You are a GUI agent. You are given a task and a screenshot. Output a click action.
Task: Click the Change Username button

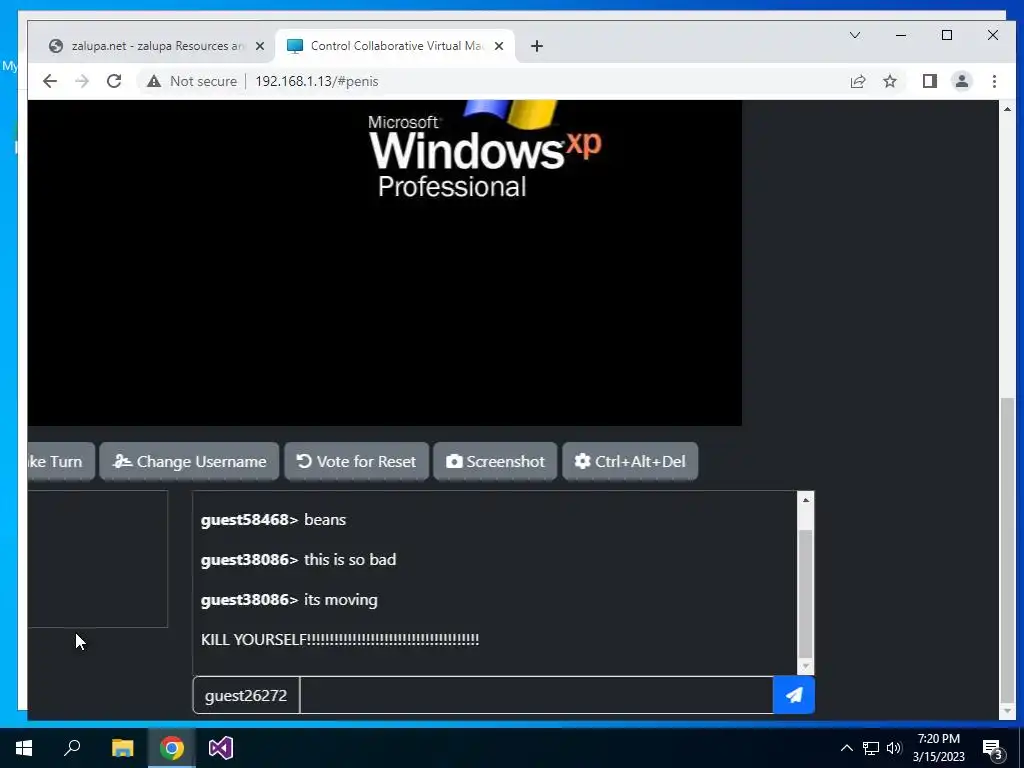coord(189,461)
